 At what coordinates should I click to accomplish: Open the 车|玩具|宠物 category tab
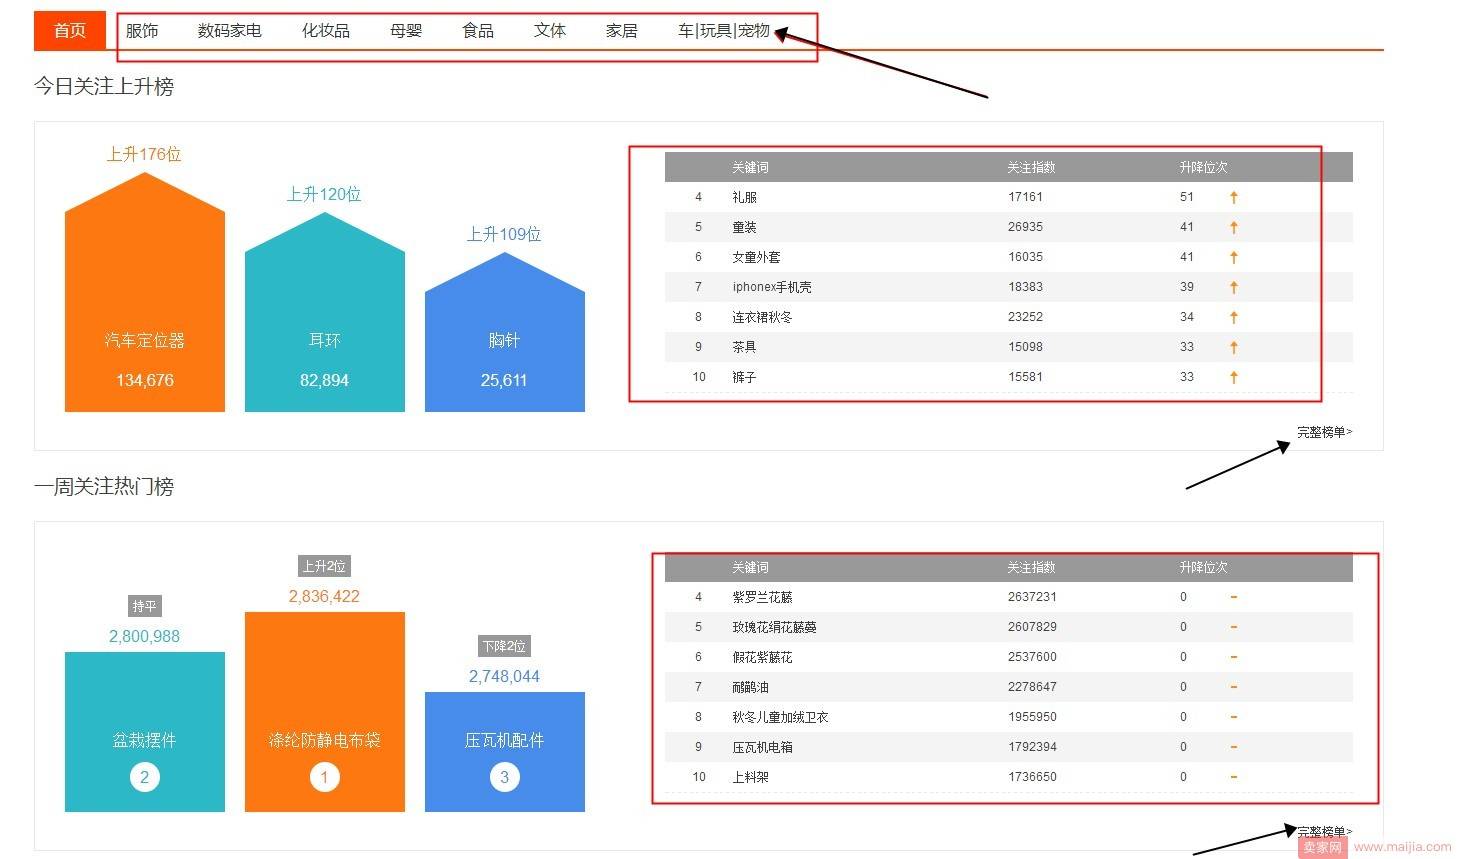(x=724, y=31)
